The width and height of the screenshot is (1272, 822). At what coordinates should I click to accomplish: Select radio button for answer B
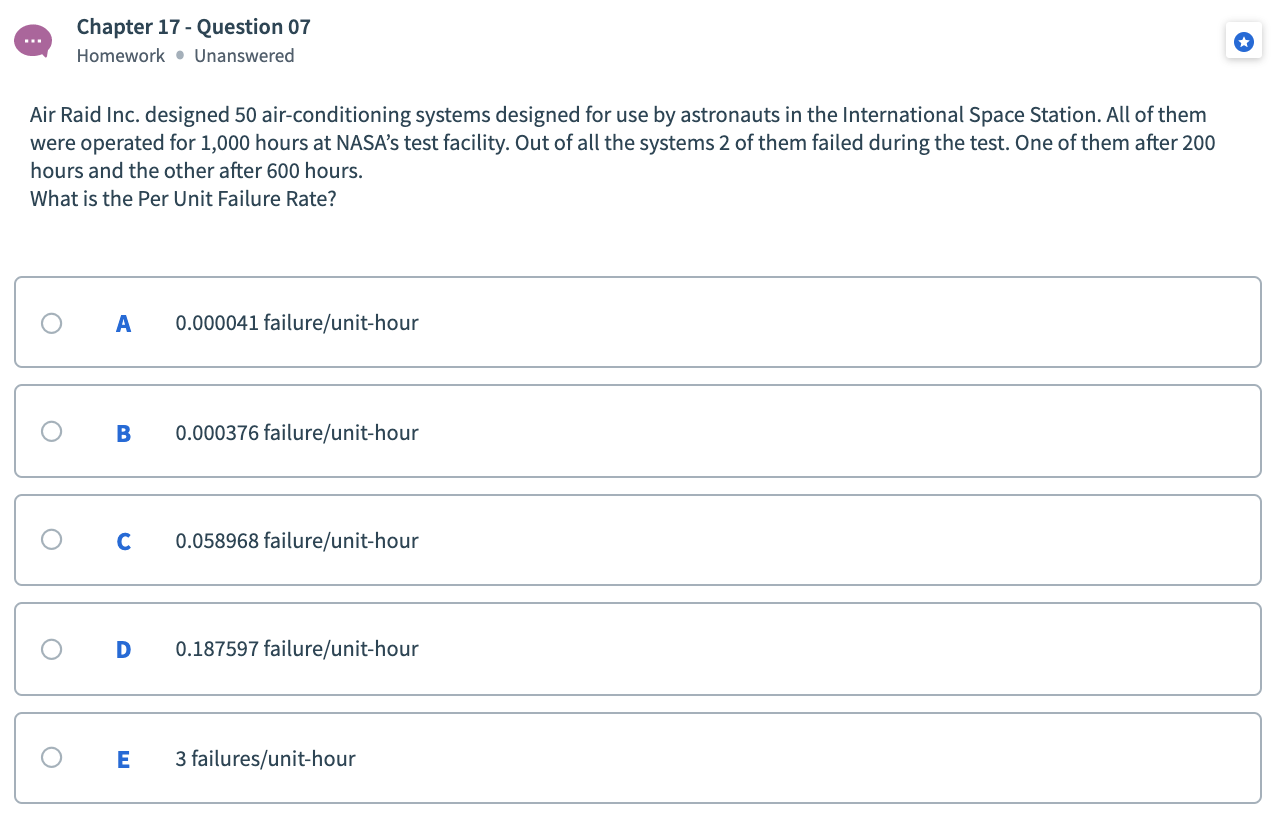click(x=51, y=431)
